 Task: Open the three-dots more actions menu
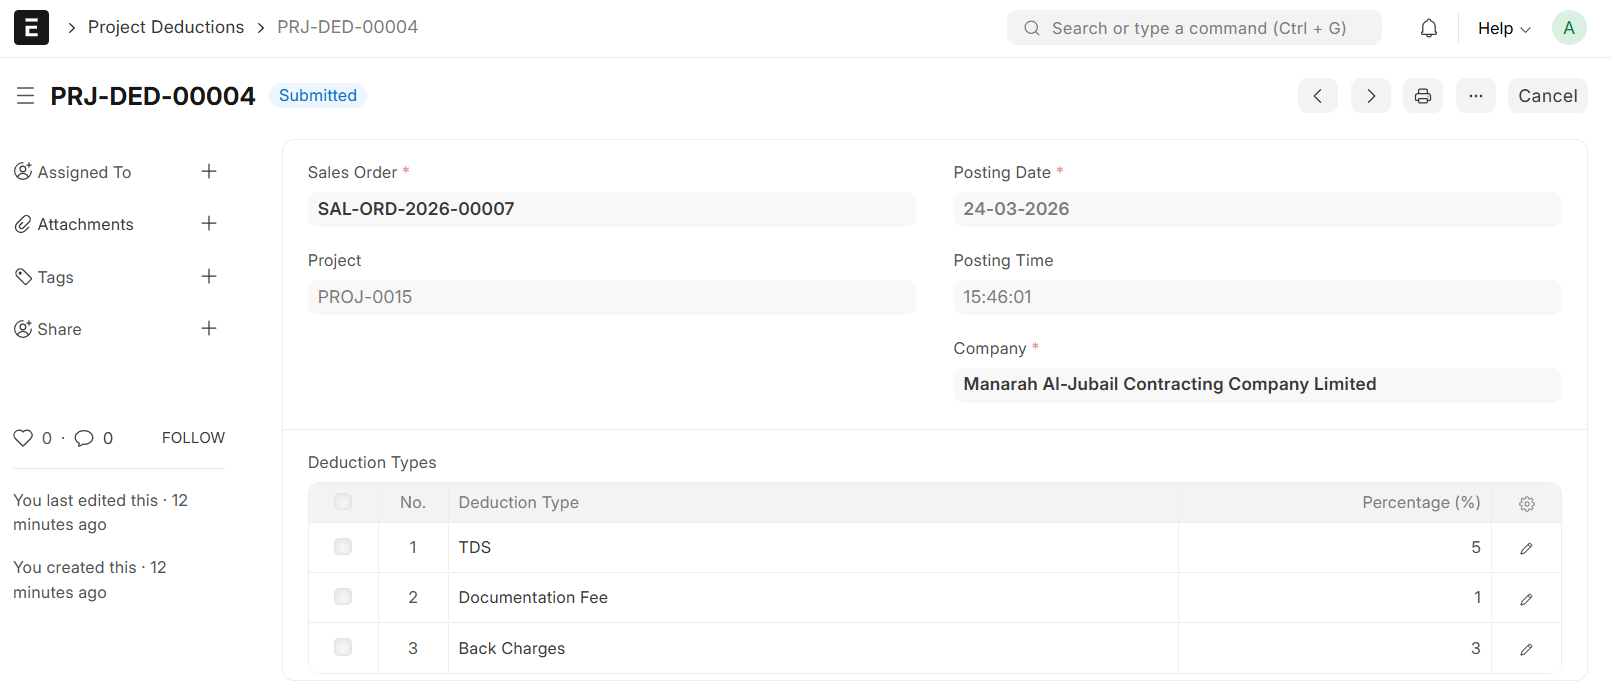[1476, 96]
